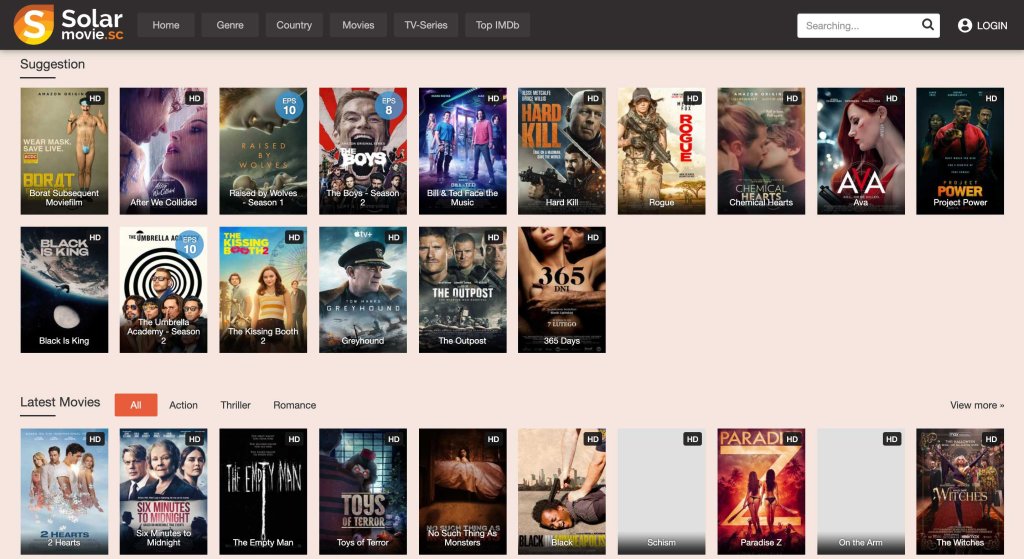Screen dimensions: 1024x559
Task: Click HD badge on Hard Kill
Action: click(x=593, y=99)
